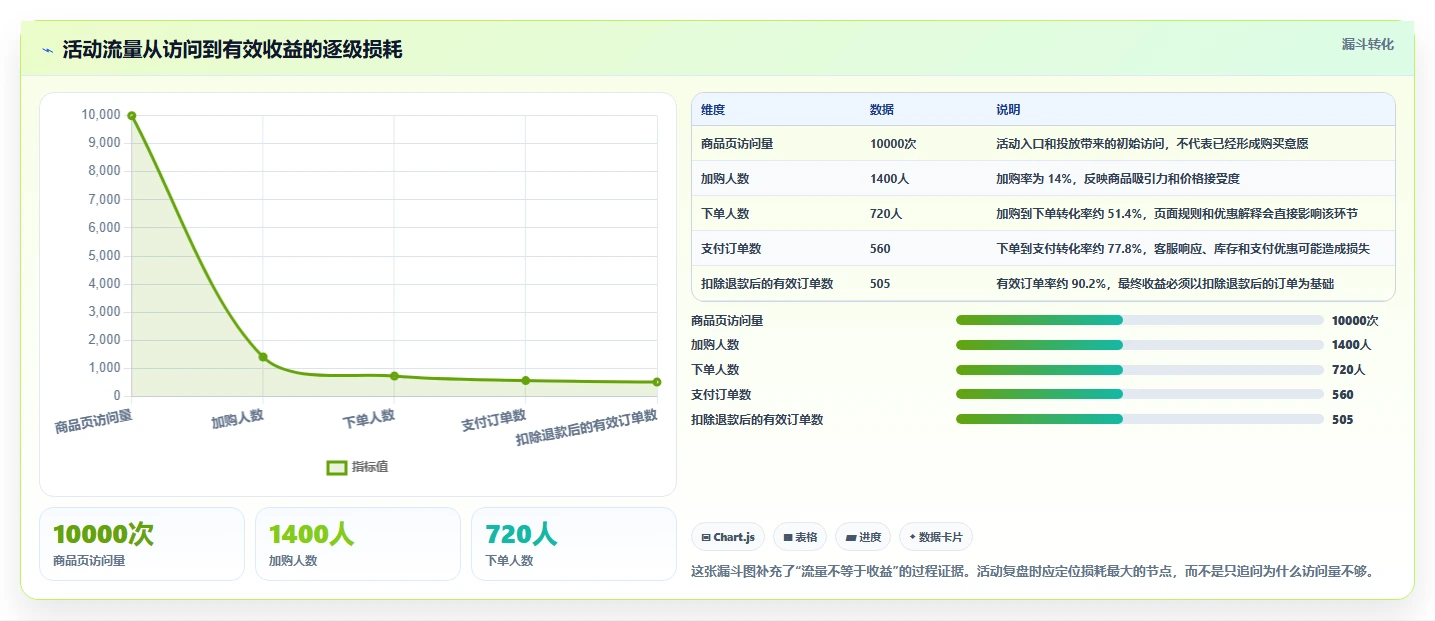This screenshot has height=621, width=1435.
Task: Click the chart point for 扣除退款后的有效订单数
Action: click(657, 382)
